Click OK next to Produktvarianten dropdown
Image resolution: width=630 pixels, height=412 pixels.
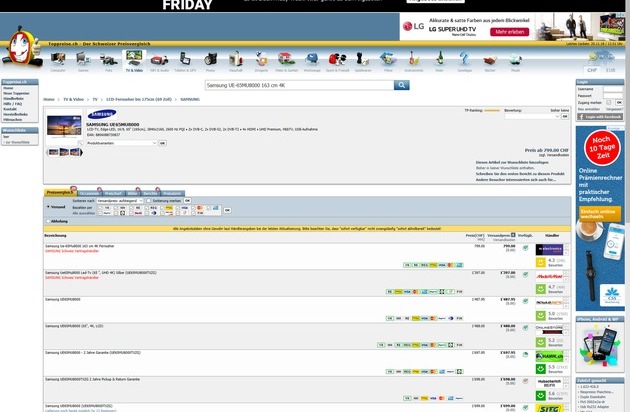pos(162,143)
